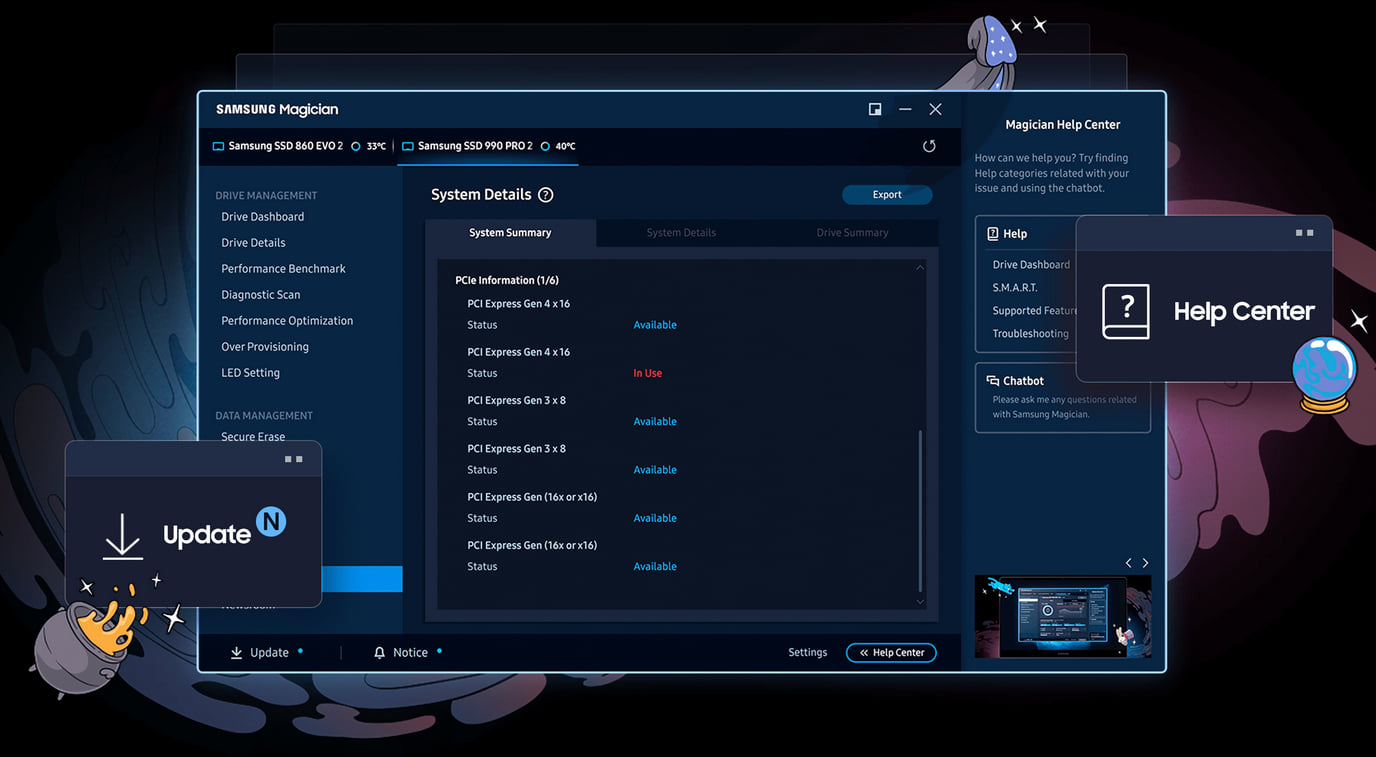Open Performance Optimization page
The height and width of the screenshot is (757, 1376).
(287, 321)
